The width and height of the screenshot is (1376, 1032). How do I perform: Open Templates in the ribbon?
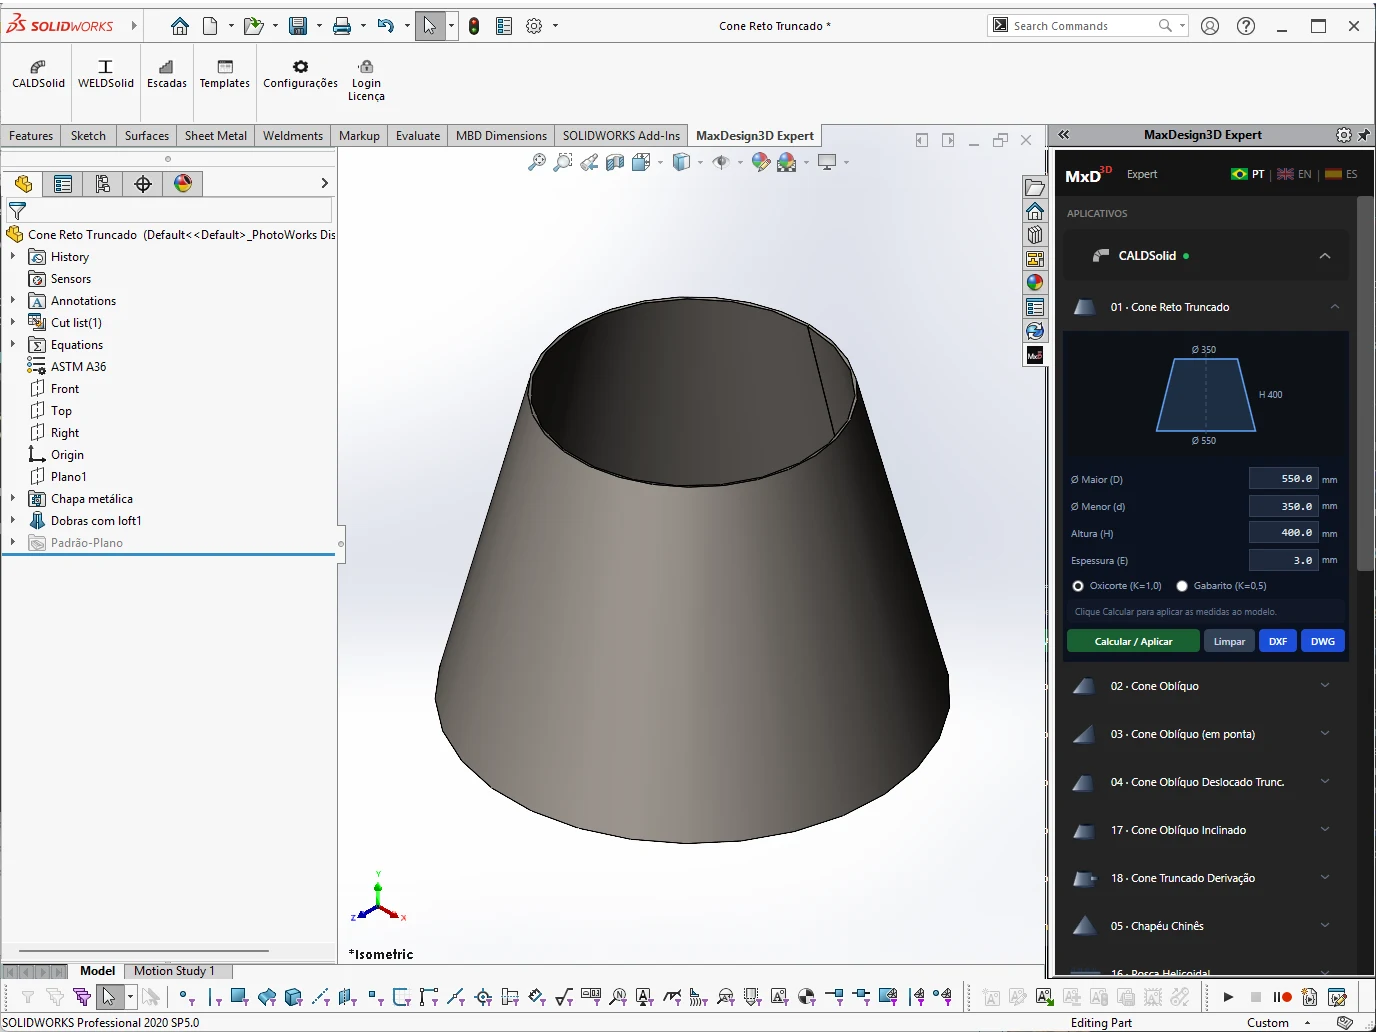coord(224,74)
